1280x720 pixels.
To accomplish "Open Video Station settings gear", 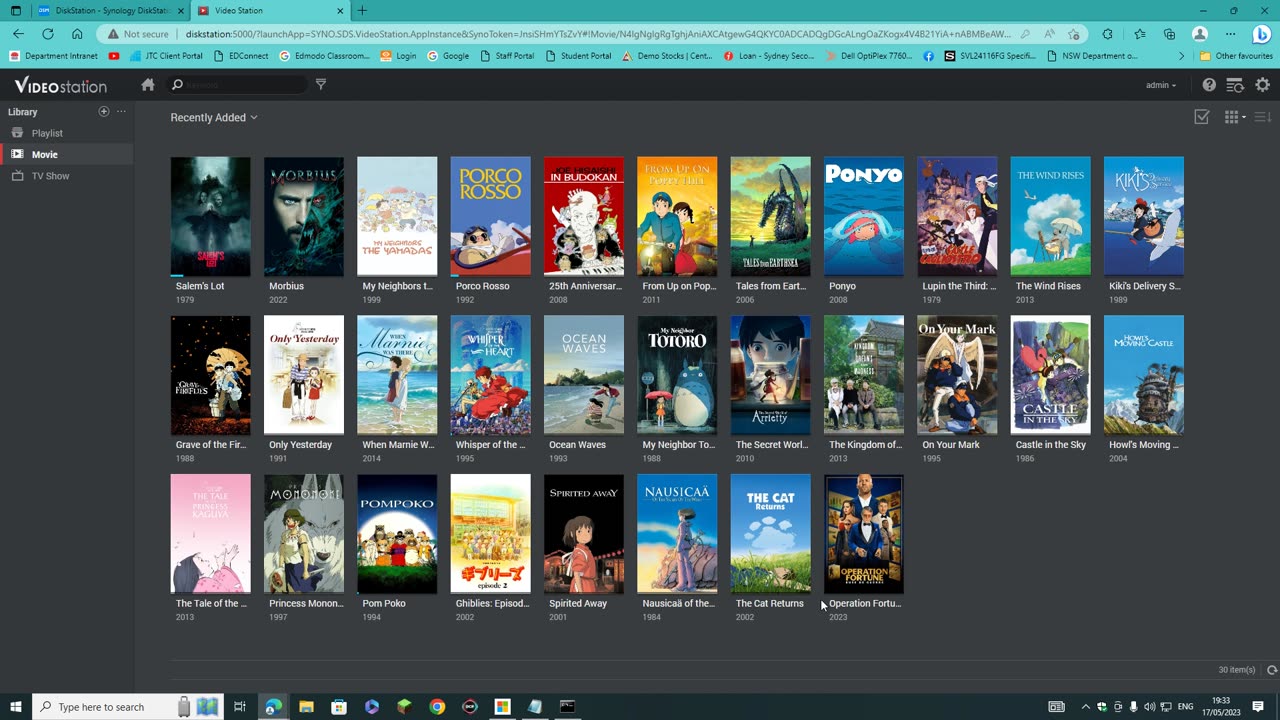I will tap(1262, 85).
